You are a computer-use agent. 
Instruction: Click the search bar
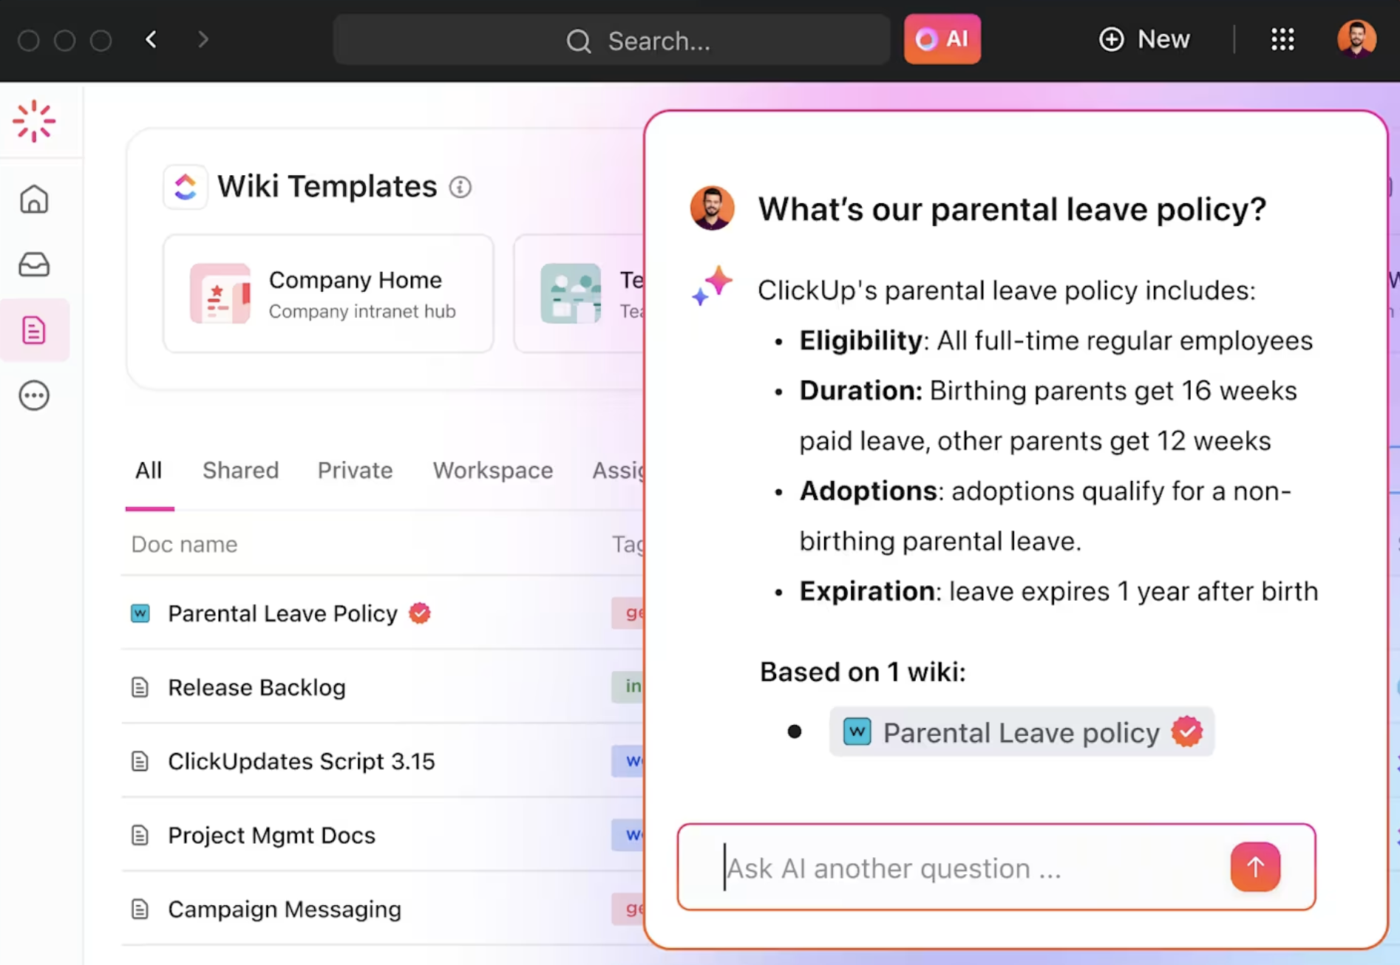[611, 40]
